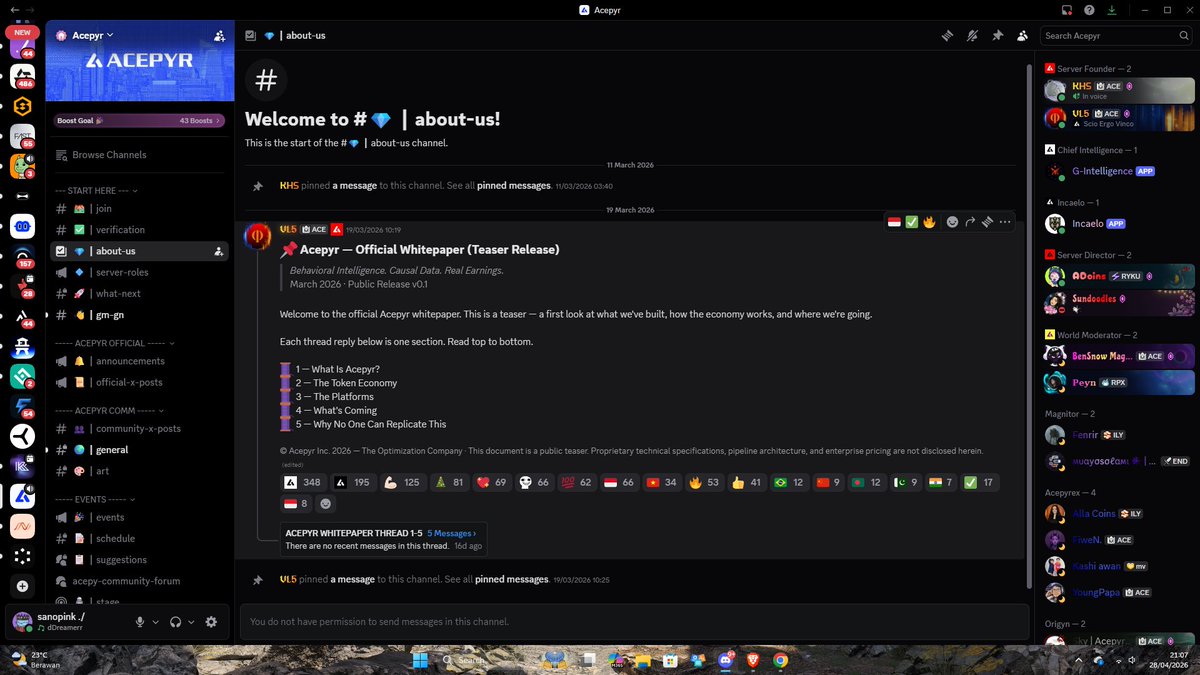Mute the microphone in user panel
Image resolution: width=1200 pixels, height=675 pixels.
click(141, 622)
